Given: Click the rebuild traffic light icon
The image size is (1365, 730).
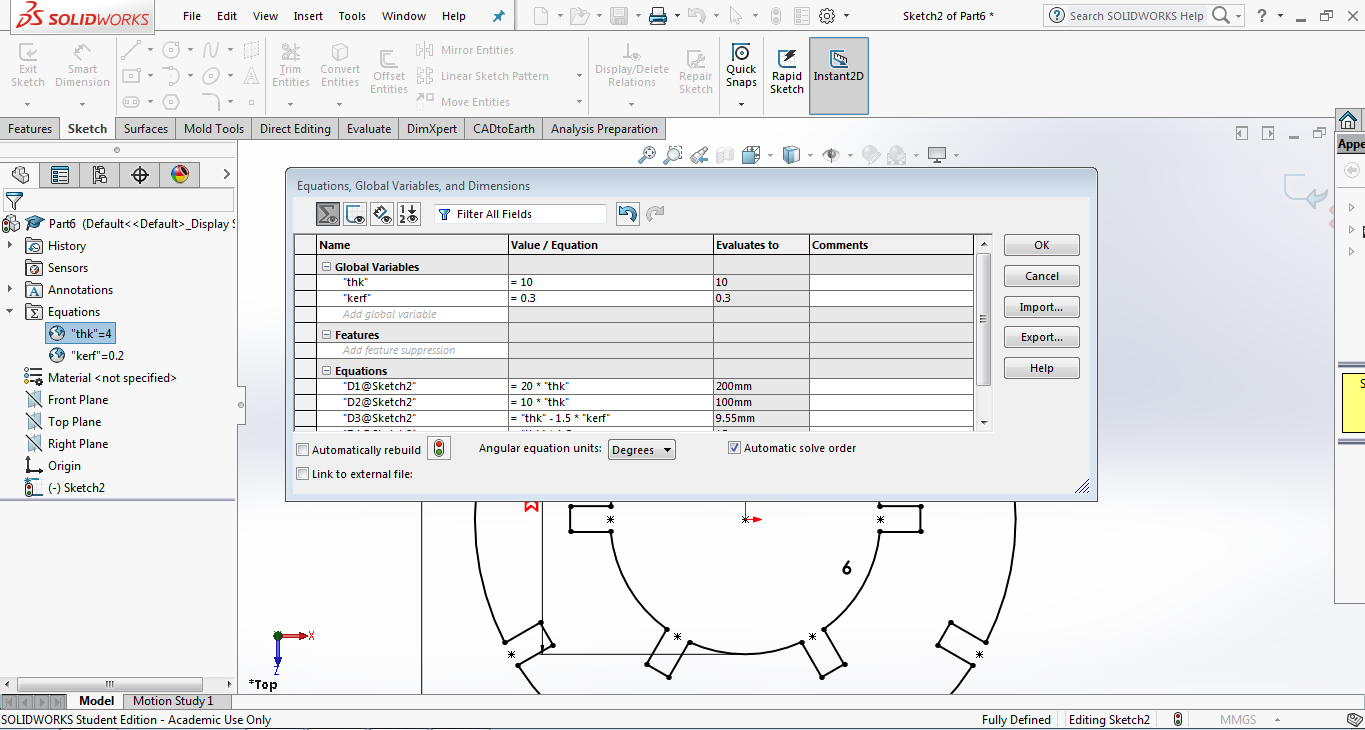Looking at the screenshot, I should [438, 449].
